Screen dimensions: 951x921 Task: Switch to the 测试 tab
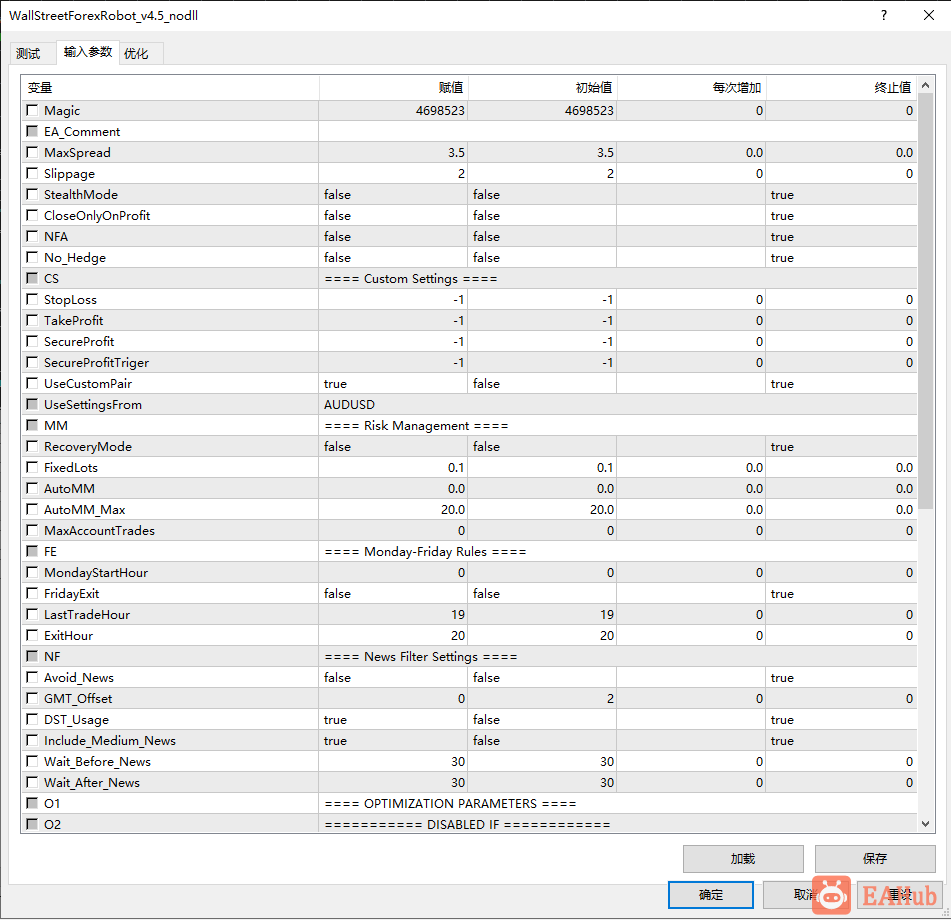[x=28, y=53]
